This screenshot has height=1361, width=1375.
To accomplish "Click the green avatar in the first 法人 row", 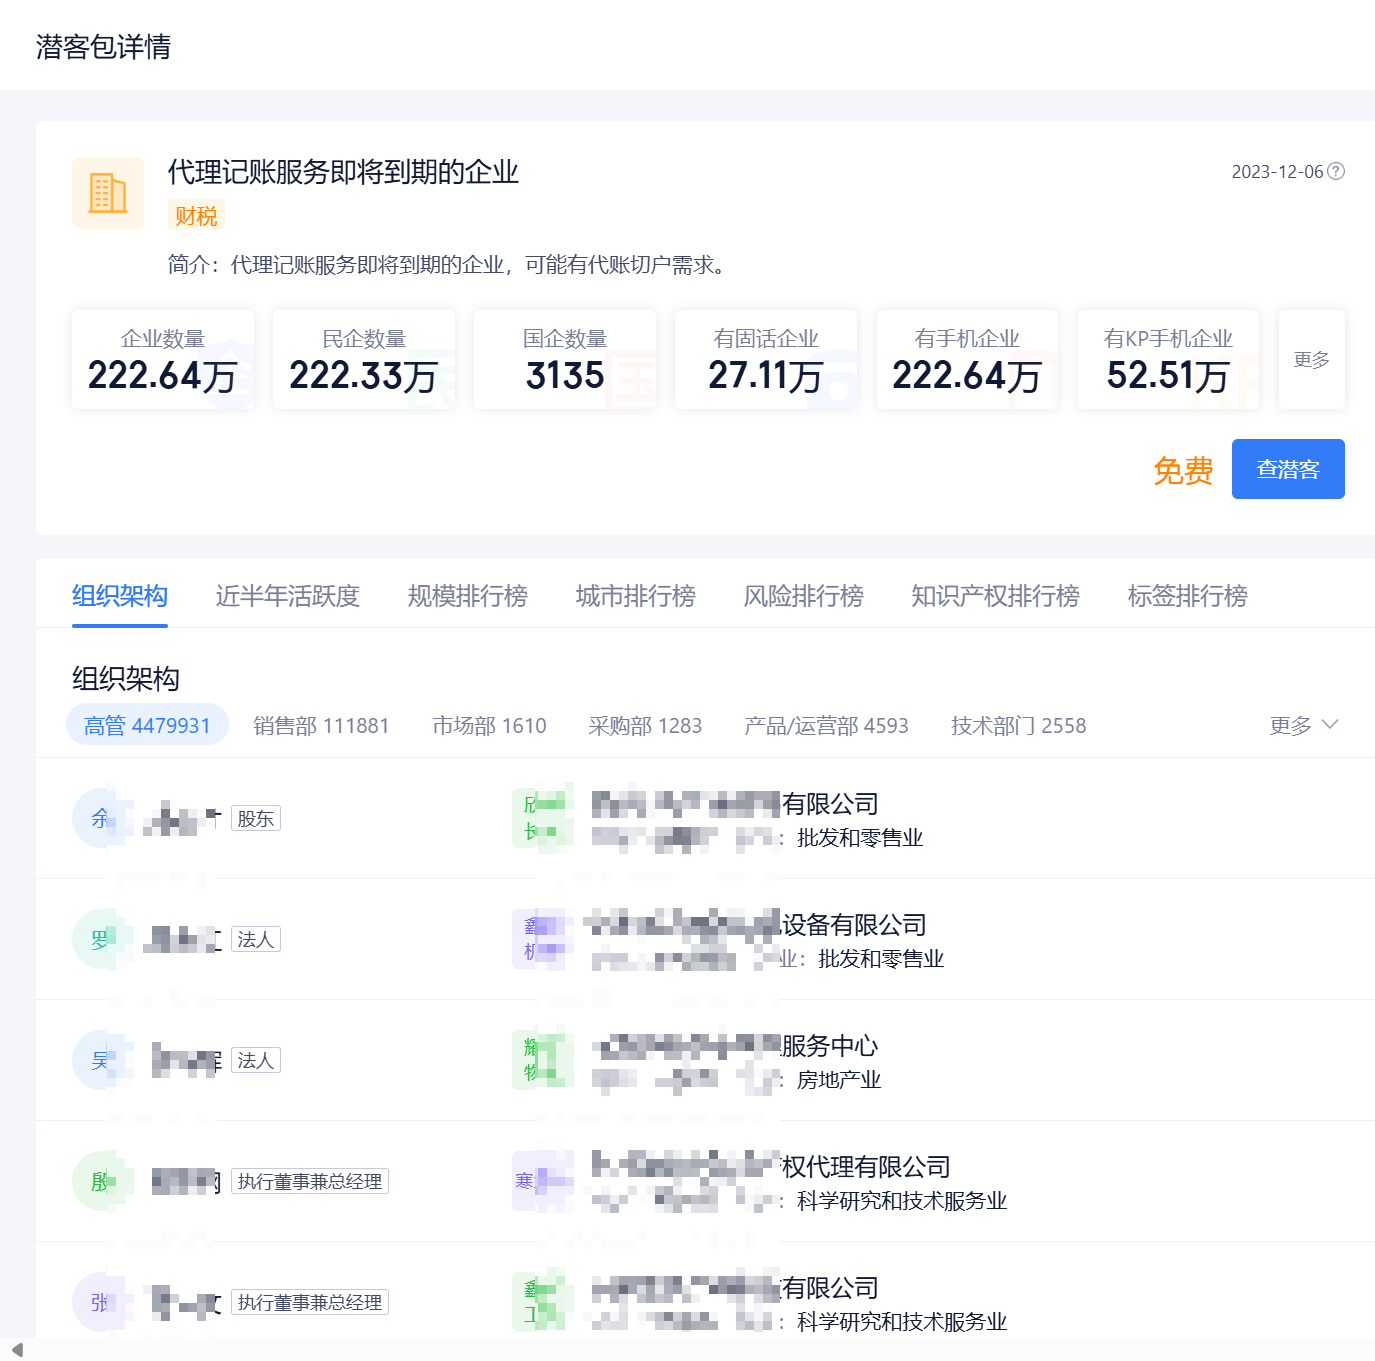I will click(x=98, y=939).
